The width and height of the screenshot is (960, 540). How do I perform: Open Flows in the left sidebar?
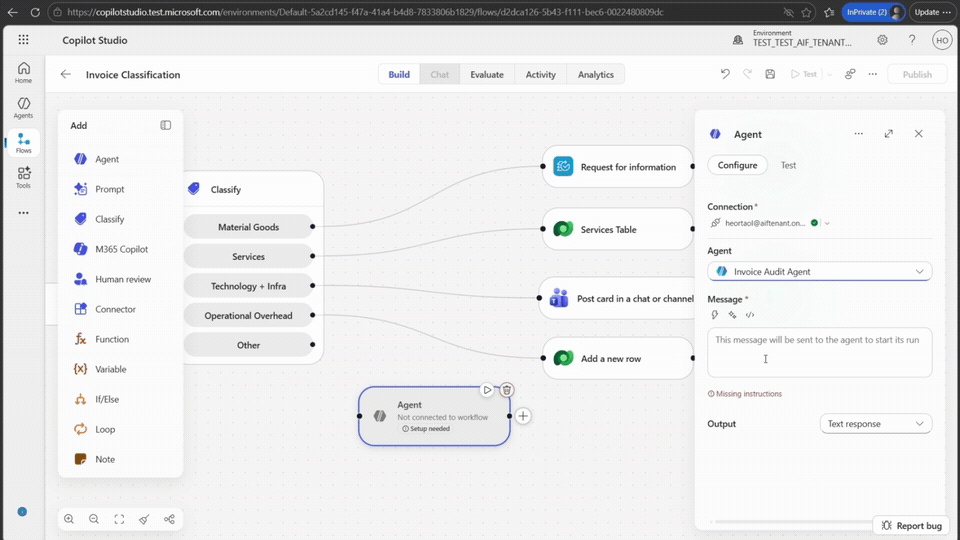coord(23,143)
